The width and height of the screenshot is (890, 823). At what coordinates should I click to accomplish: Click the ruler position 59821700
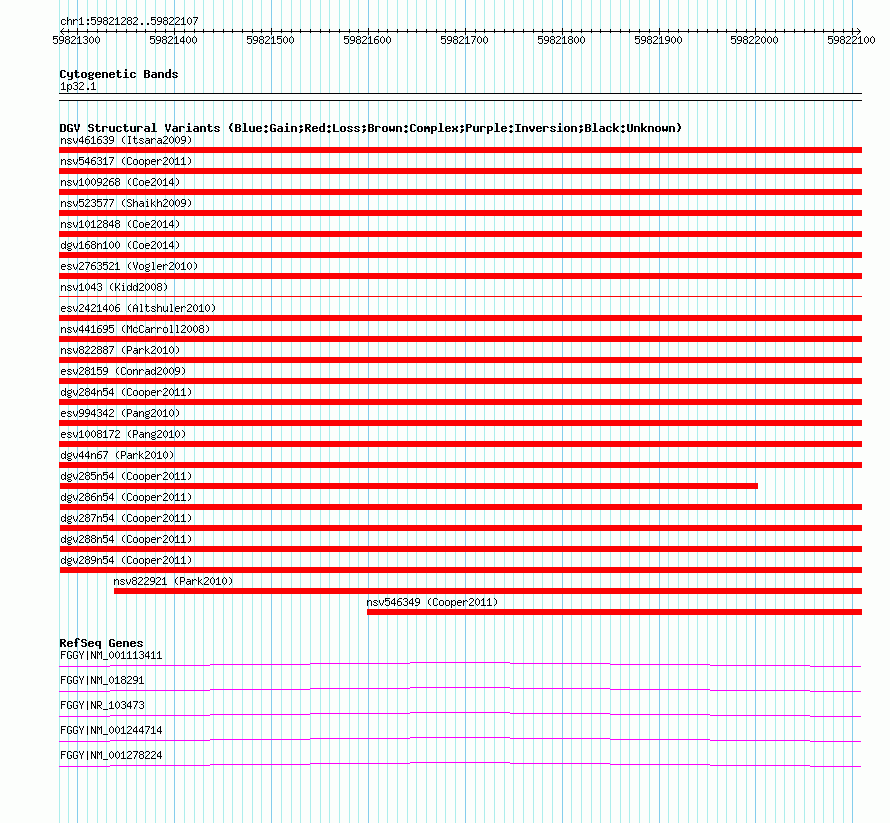click(x=464, y=40)
